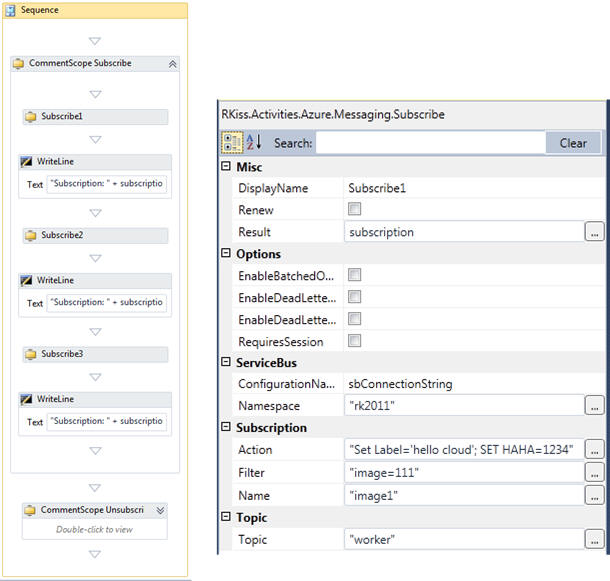Toggle the Renew checkbox

click(354, 209)
